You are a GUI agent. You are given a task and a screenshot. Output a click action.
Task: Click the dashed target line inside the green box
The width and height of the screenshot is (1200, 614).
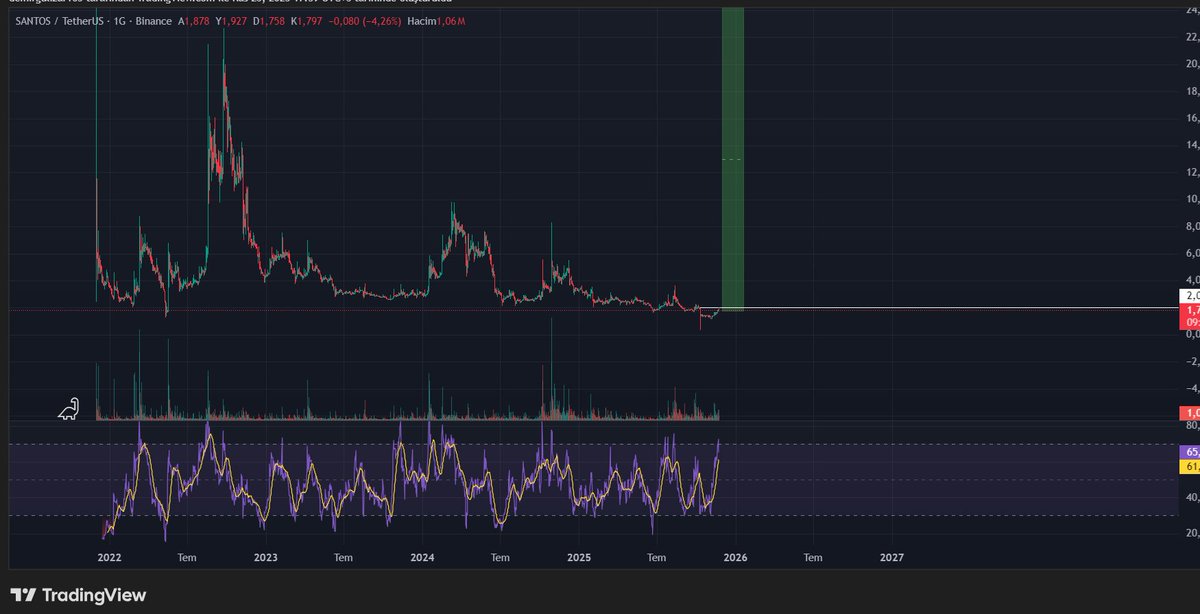tap(733, 158)
